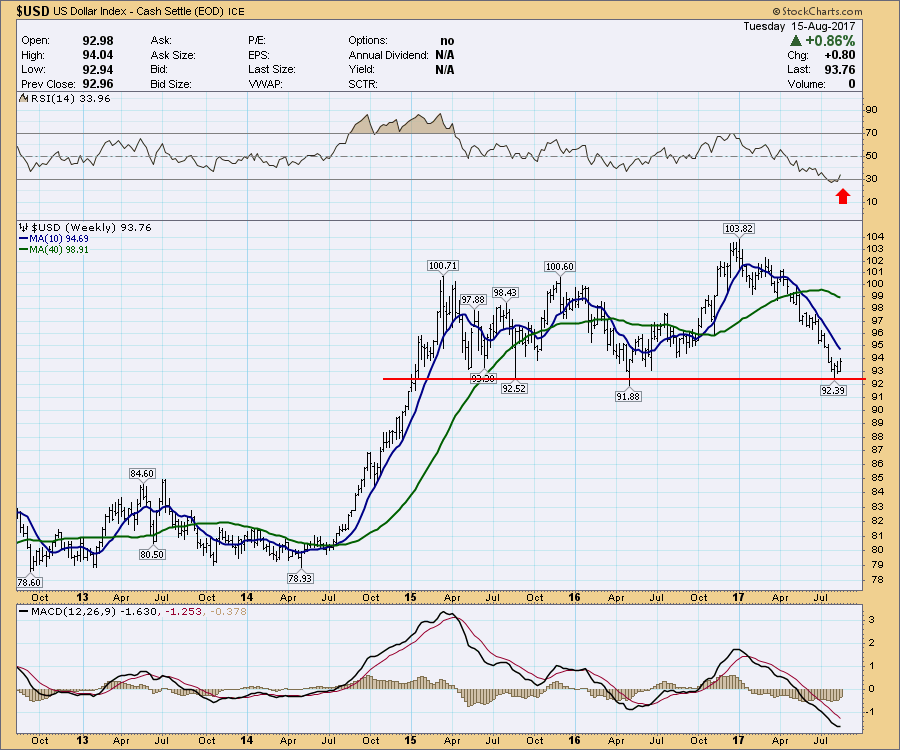Click the blue MA(10) legend line marker

[25, 240]
